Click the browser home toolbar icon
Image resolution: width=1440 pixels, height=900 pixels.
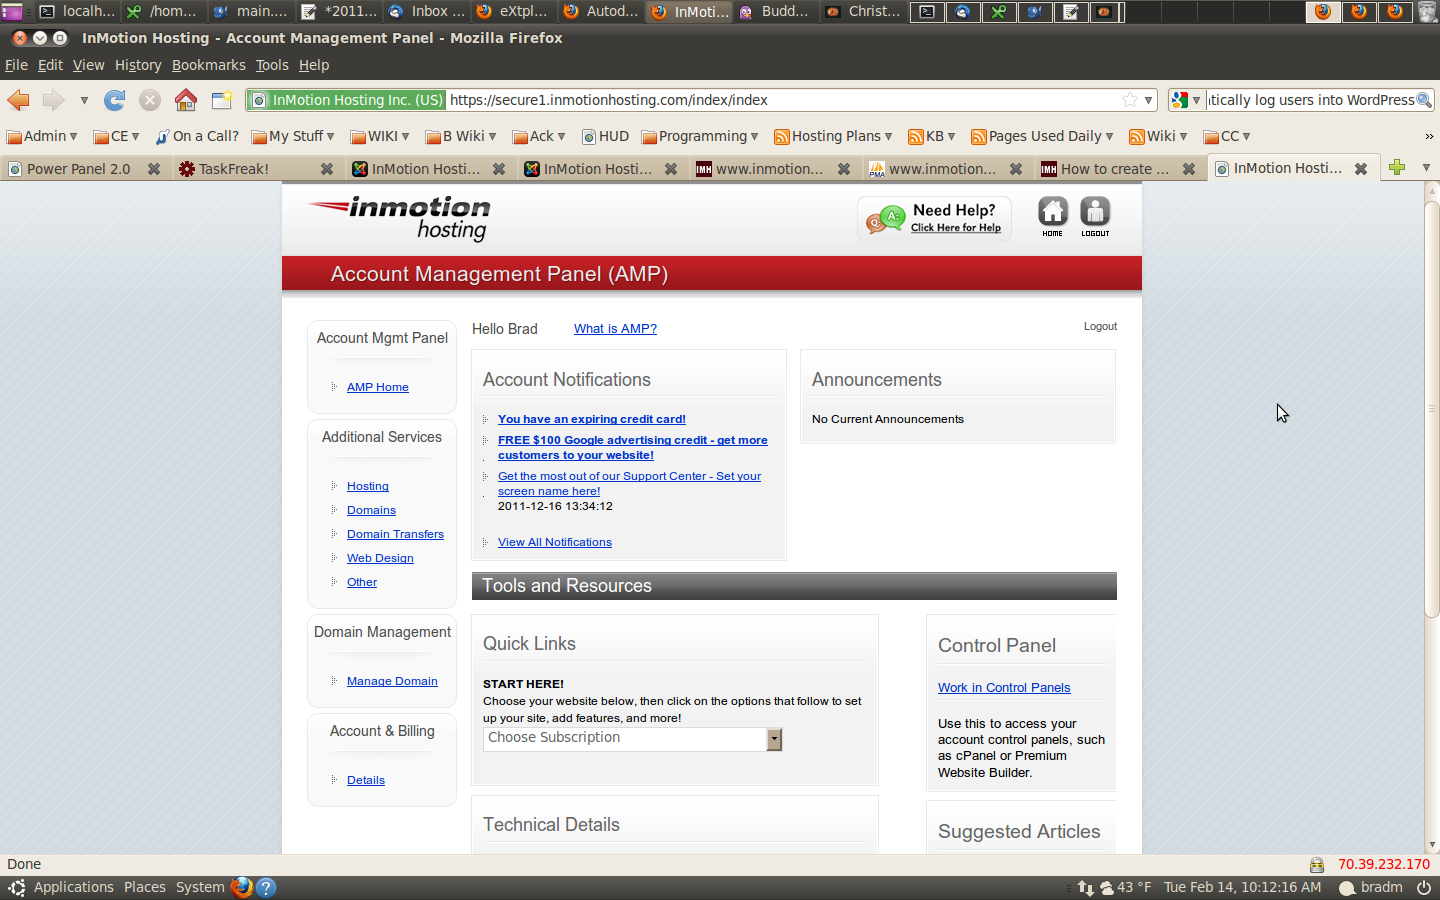186,100
